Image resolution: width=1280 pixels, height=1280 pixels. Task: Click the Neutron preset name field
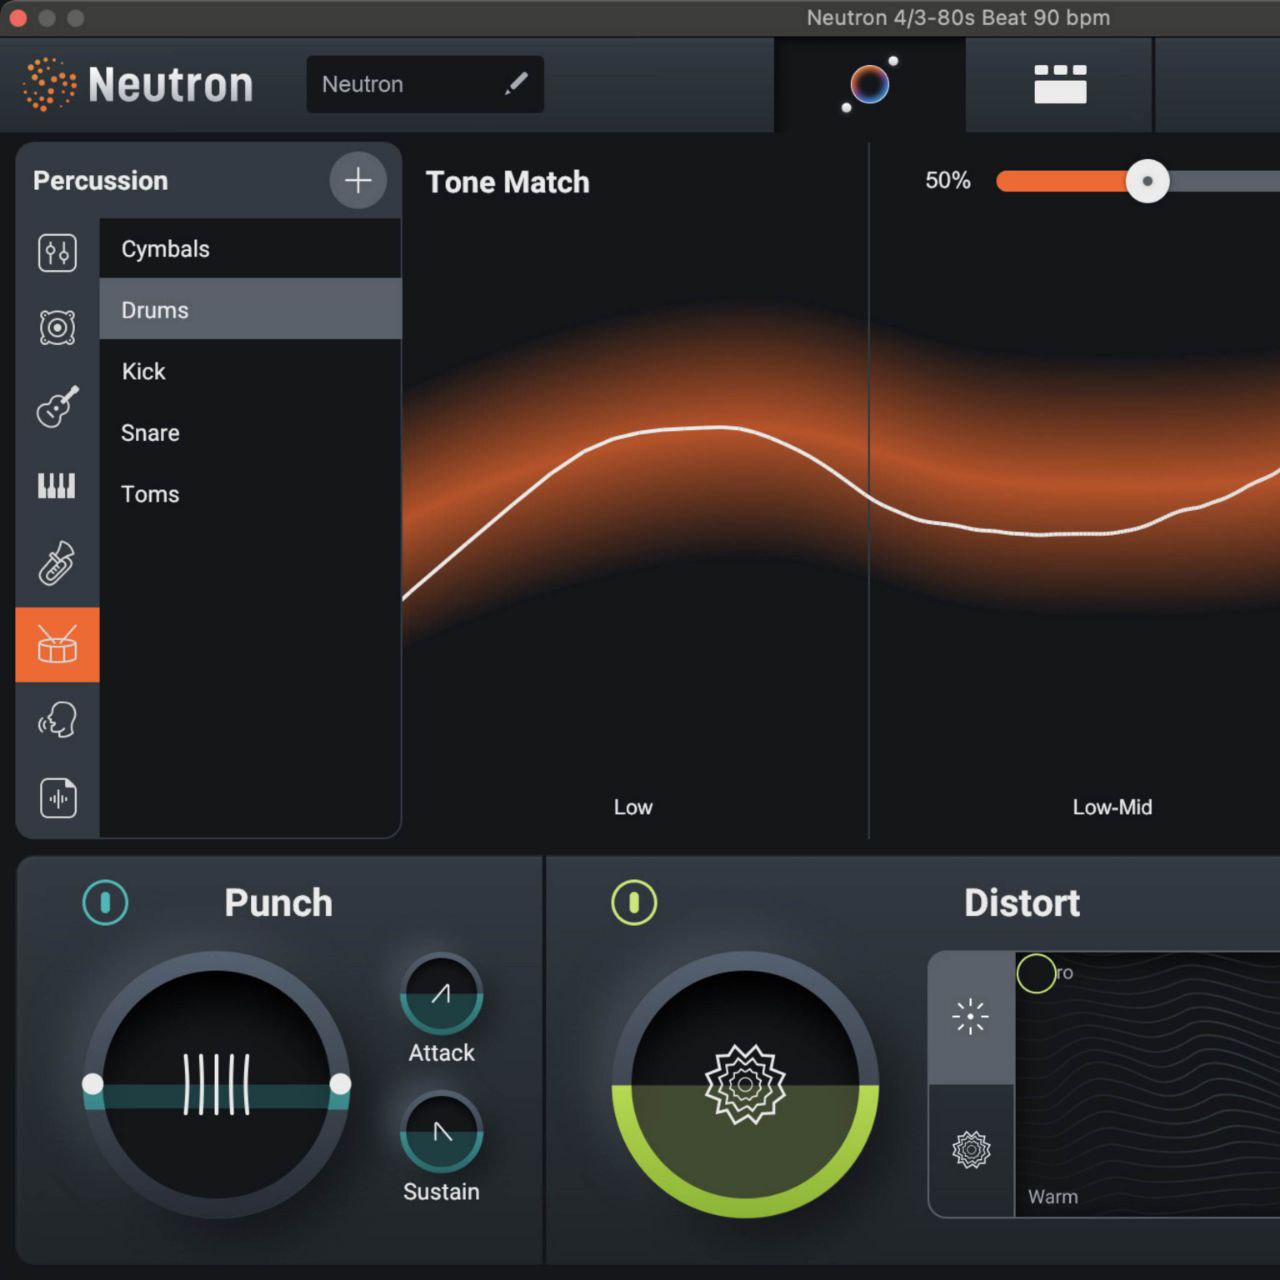(x=425, y=84)
